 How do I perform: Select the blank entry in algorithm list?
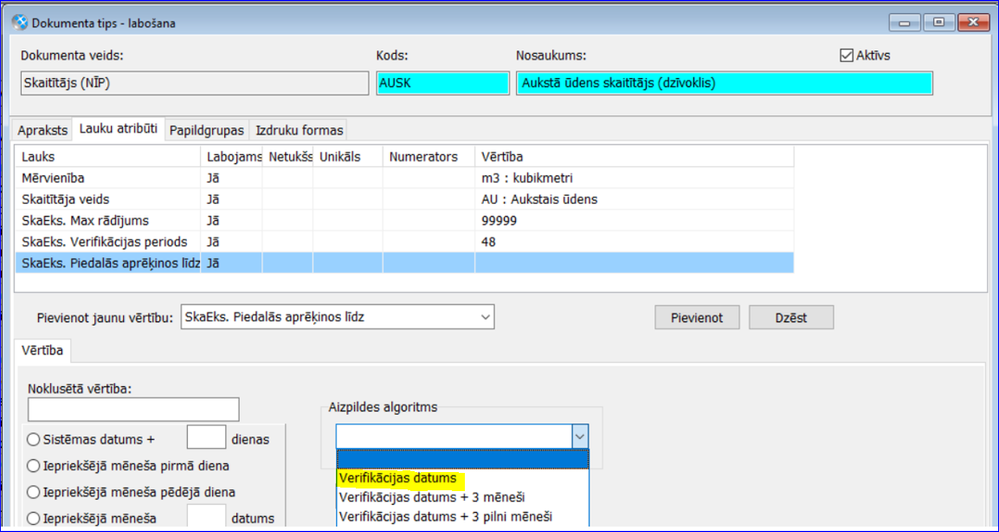coord(463,459)
